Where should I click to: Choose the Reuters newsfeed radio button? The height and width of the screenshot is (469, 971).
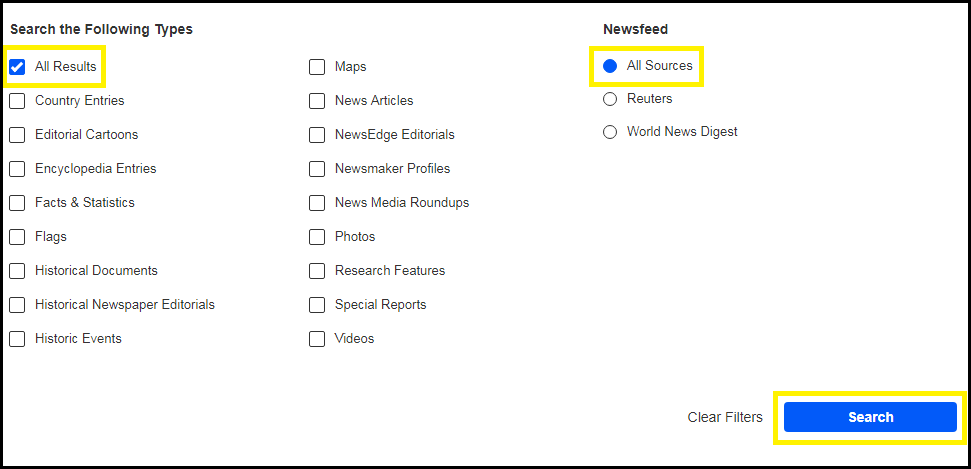[x=610, y=99]
